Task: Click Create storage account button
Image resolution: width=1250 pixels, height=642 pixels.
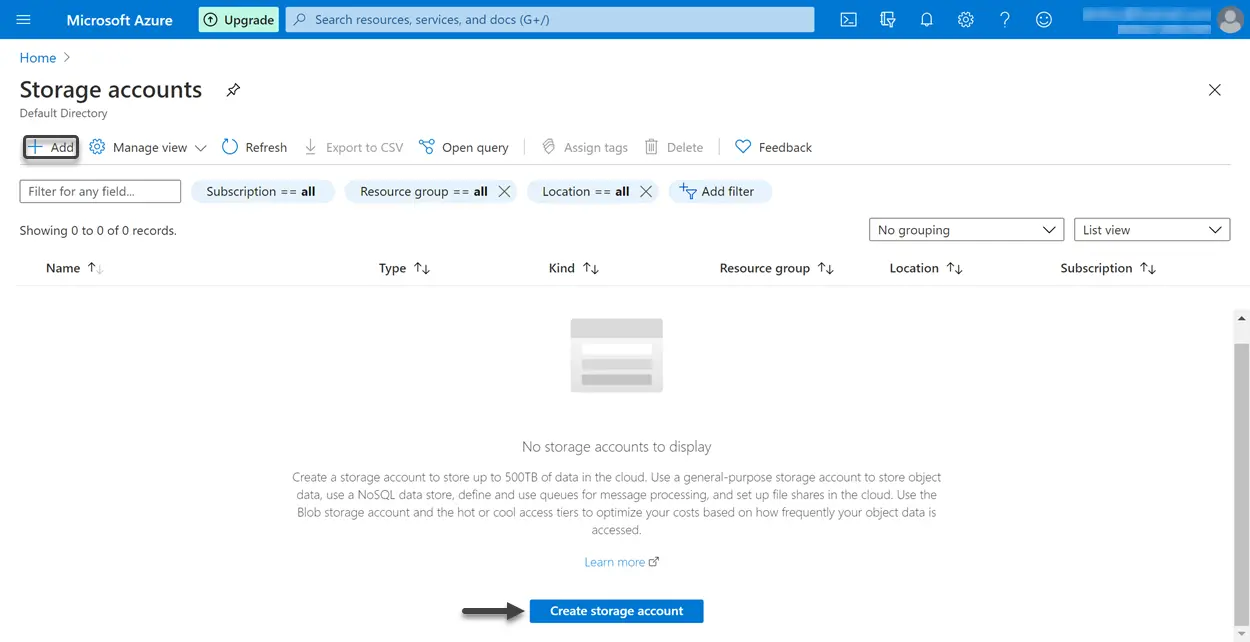Action: [616, 611]
